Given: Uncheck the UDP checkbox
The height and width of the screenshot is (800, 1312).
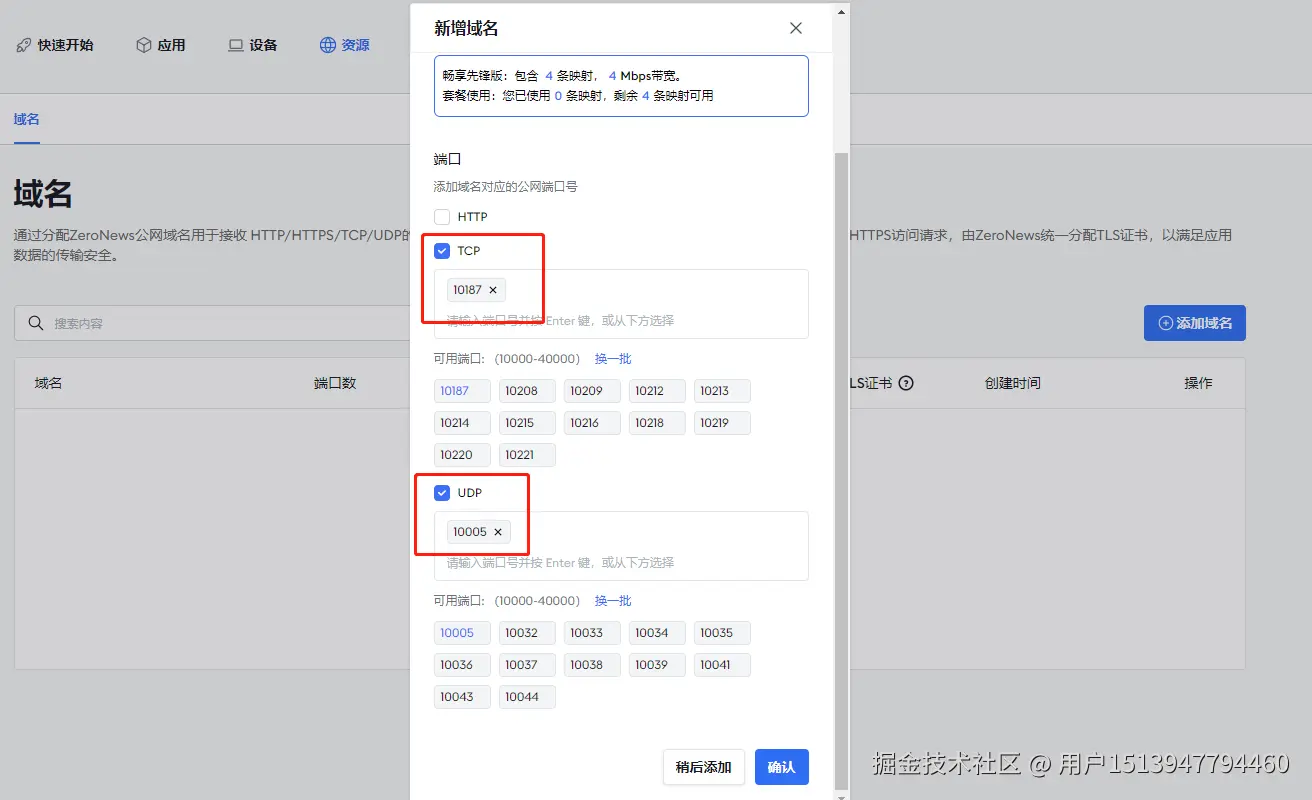Looking at the screenshot, I should tap(442, 493).
